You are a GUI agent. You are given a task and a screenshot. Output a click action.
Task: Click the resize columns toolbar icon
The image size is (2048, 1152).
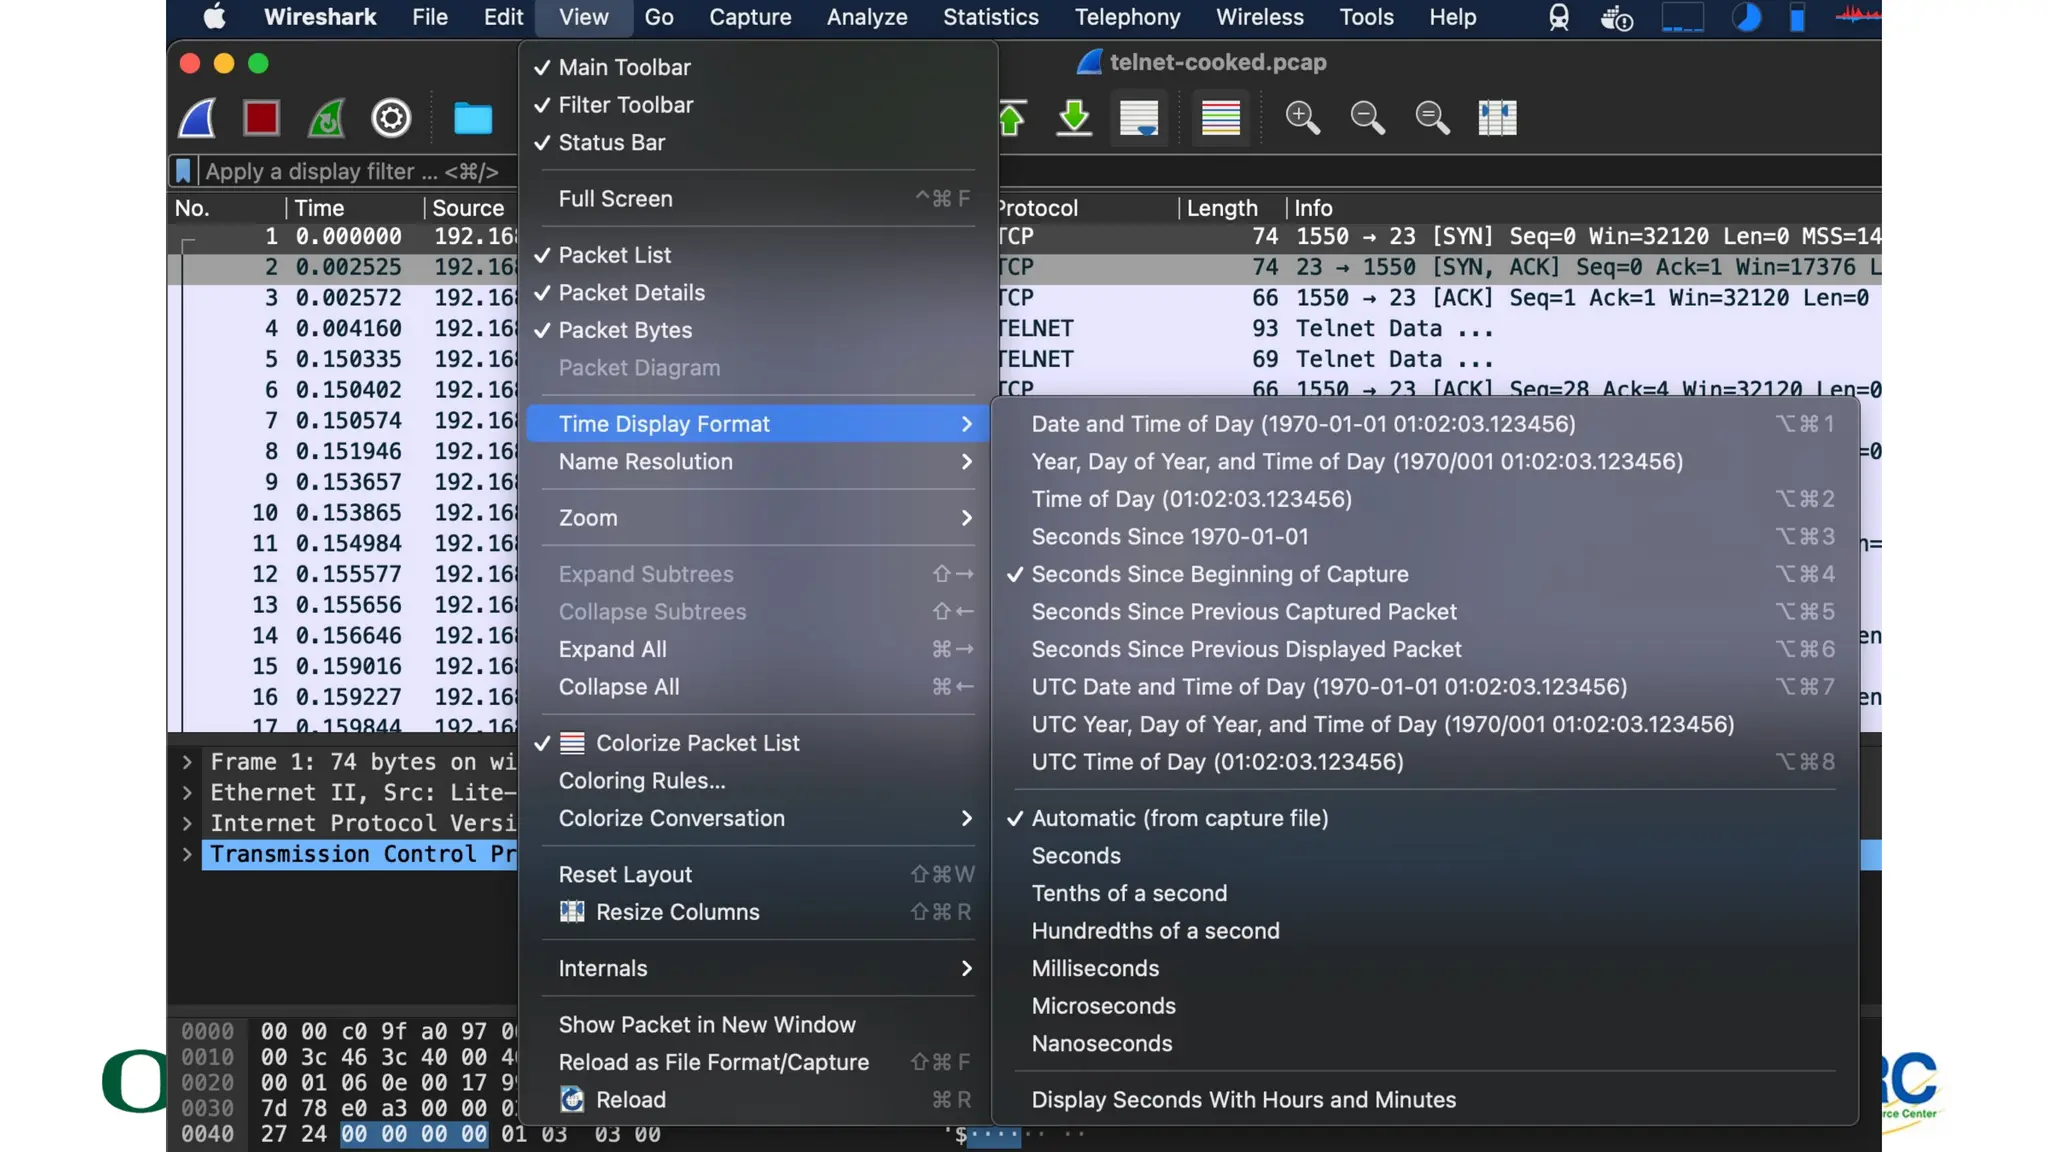[1497, 118]
